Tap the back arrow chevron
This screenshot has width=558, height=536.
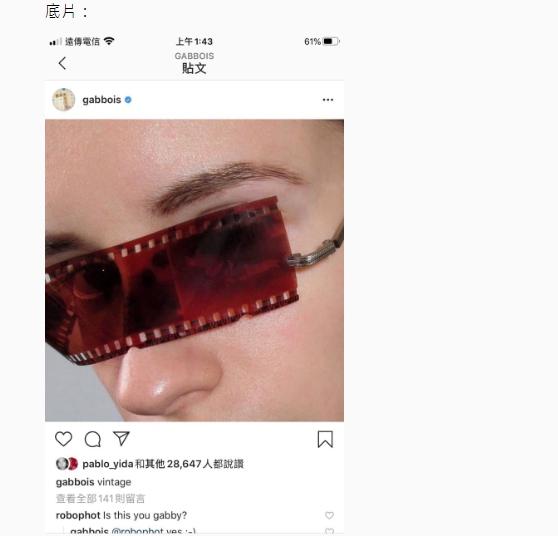[x=62, y=63]
